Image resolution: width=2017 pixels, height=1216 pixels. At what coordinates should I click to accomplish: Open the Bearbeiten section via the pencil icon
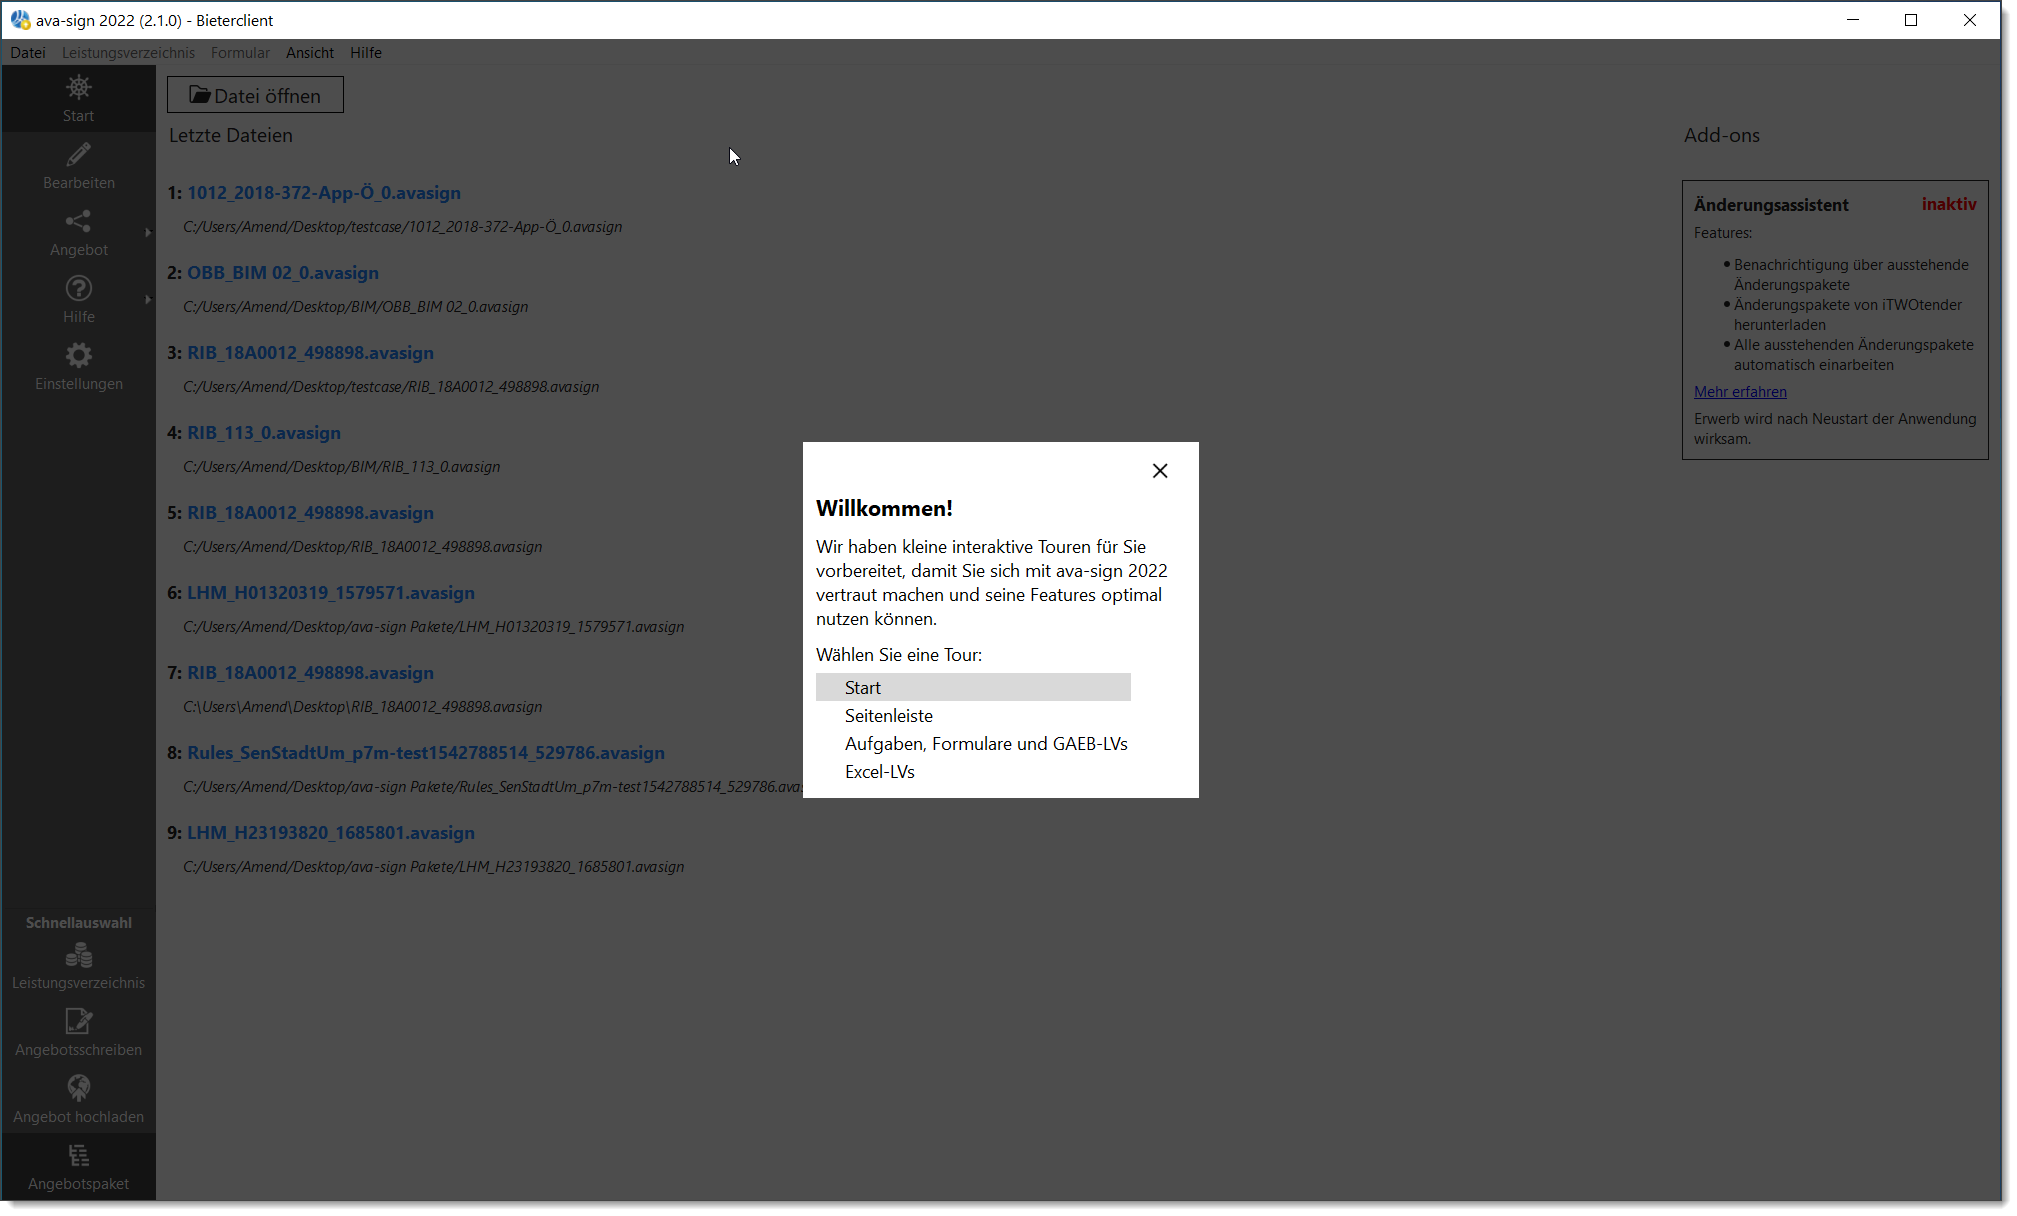(78, 165)
